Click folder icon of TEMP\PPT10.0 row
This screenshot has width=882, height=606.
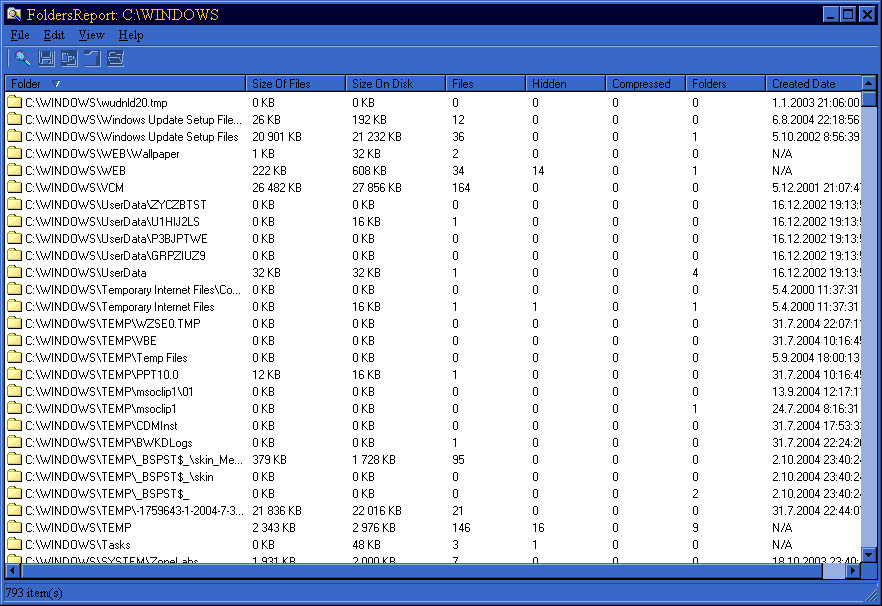[15, 374]
